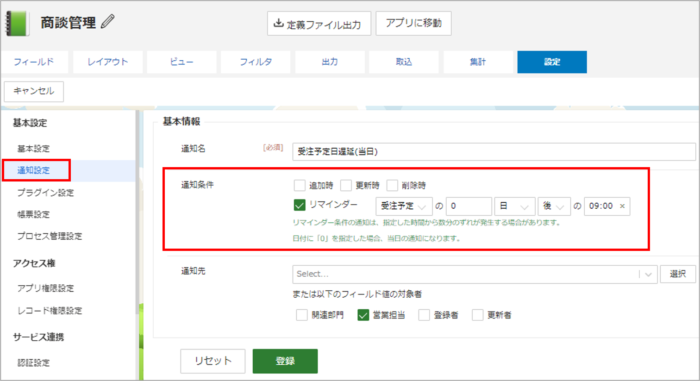Check the 更新者 checkbox under 通知先
Viewport: 700px width, 381px height.
(x=478, y=315)
